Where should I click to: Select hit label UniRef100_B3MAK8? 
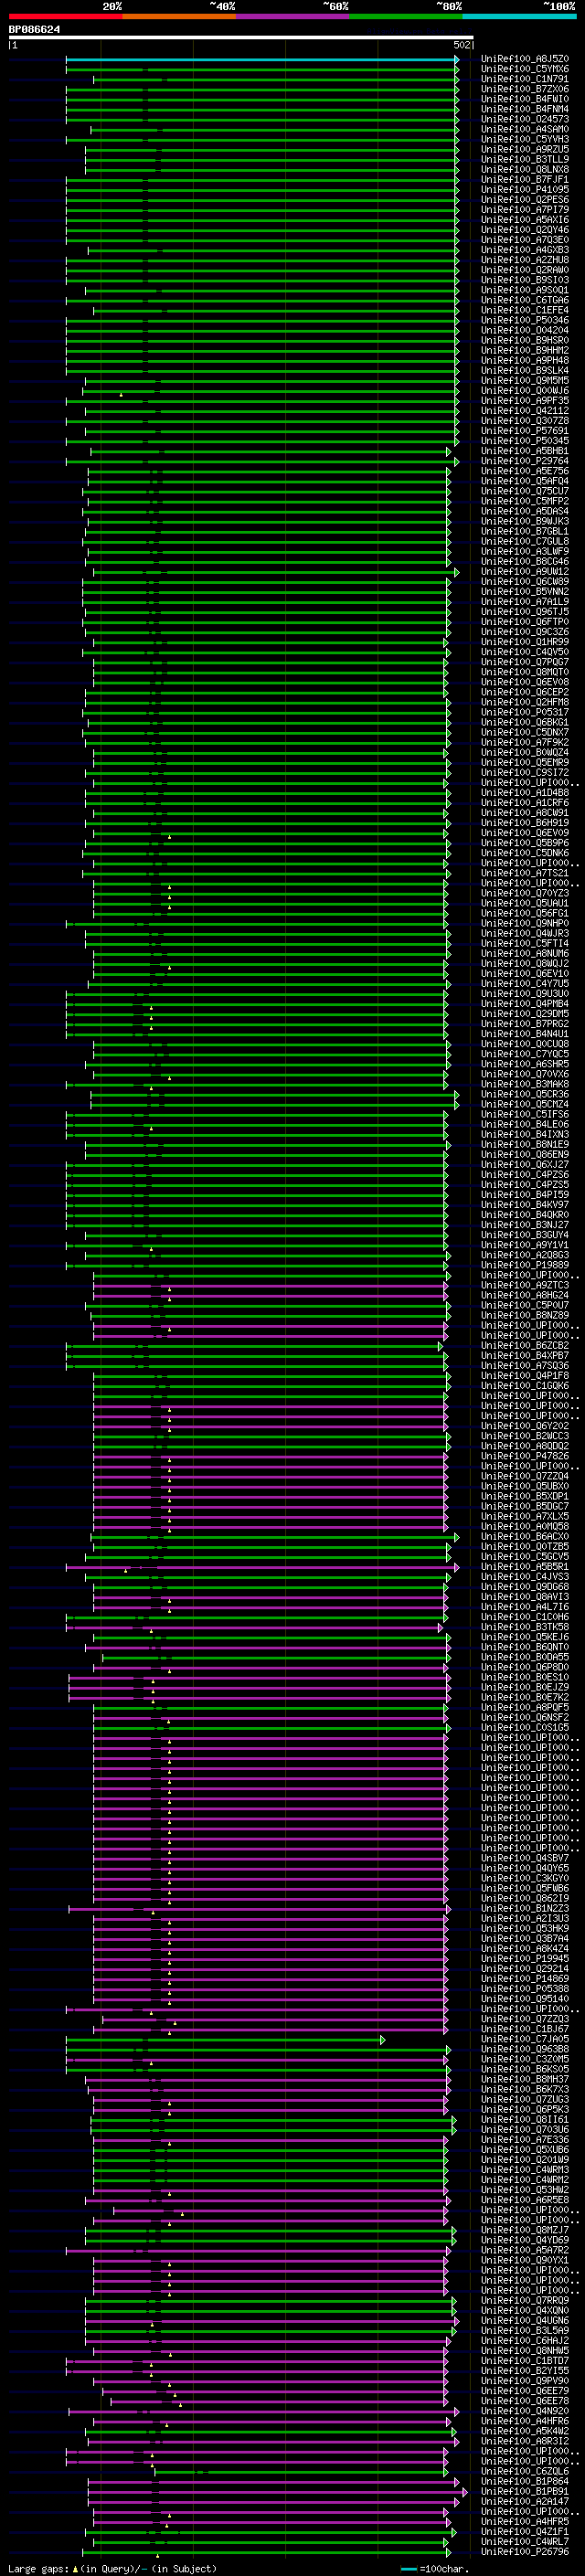point(524,1084)
